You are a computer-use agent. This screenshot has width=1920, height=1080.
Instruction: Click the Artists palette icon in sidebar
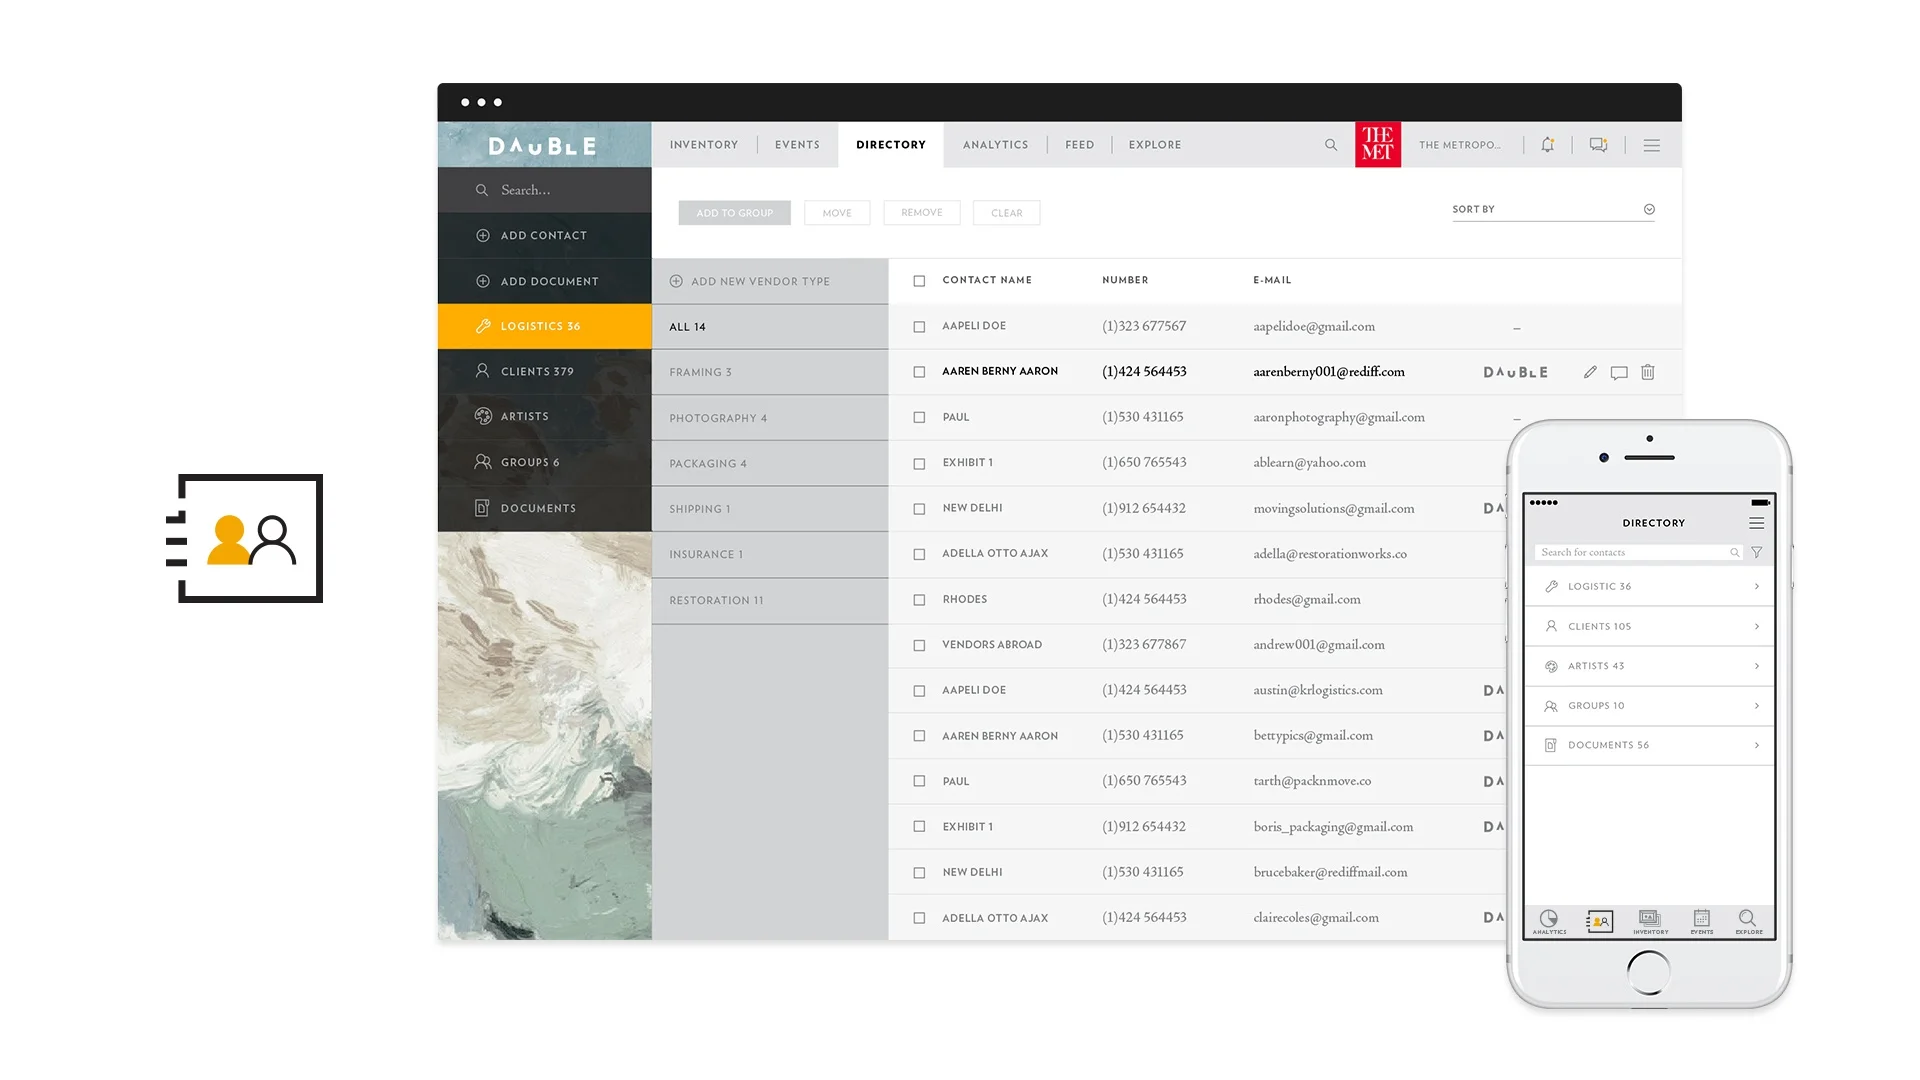[483, 416]
